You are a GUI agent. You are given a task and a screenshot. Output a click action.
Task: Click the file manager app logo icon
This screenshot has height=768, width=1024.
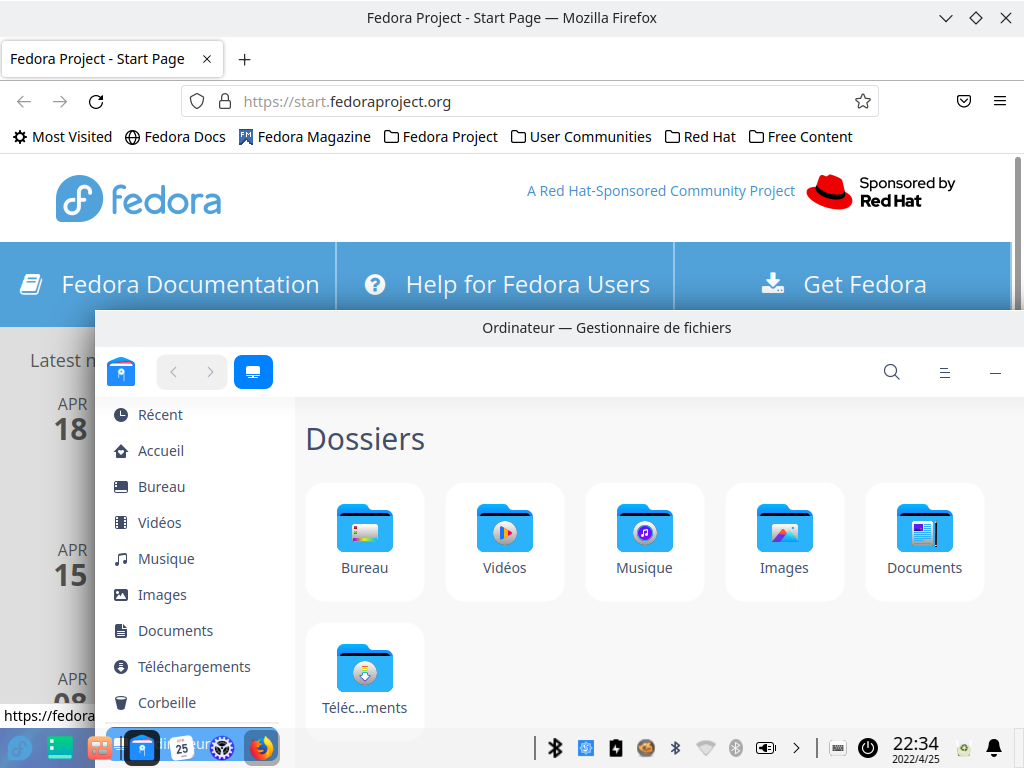(121, 372)
